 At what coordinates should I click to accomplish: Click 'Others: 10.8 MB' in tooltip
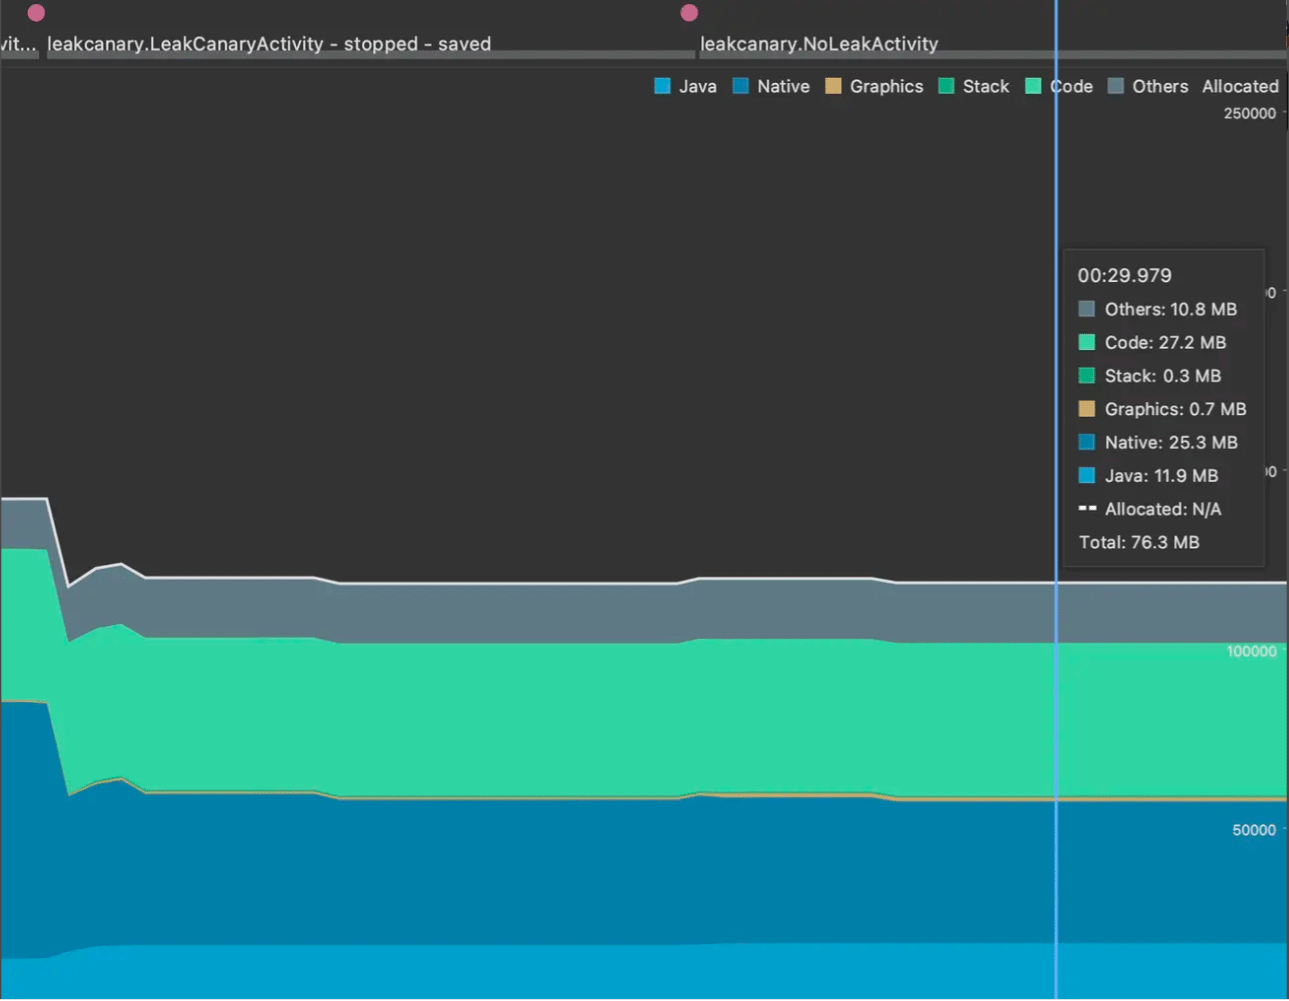click(x=1171, y=309)
